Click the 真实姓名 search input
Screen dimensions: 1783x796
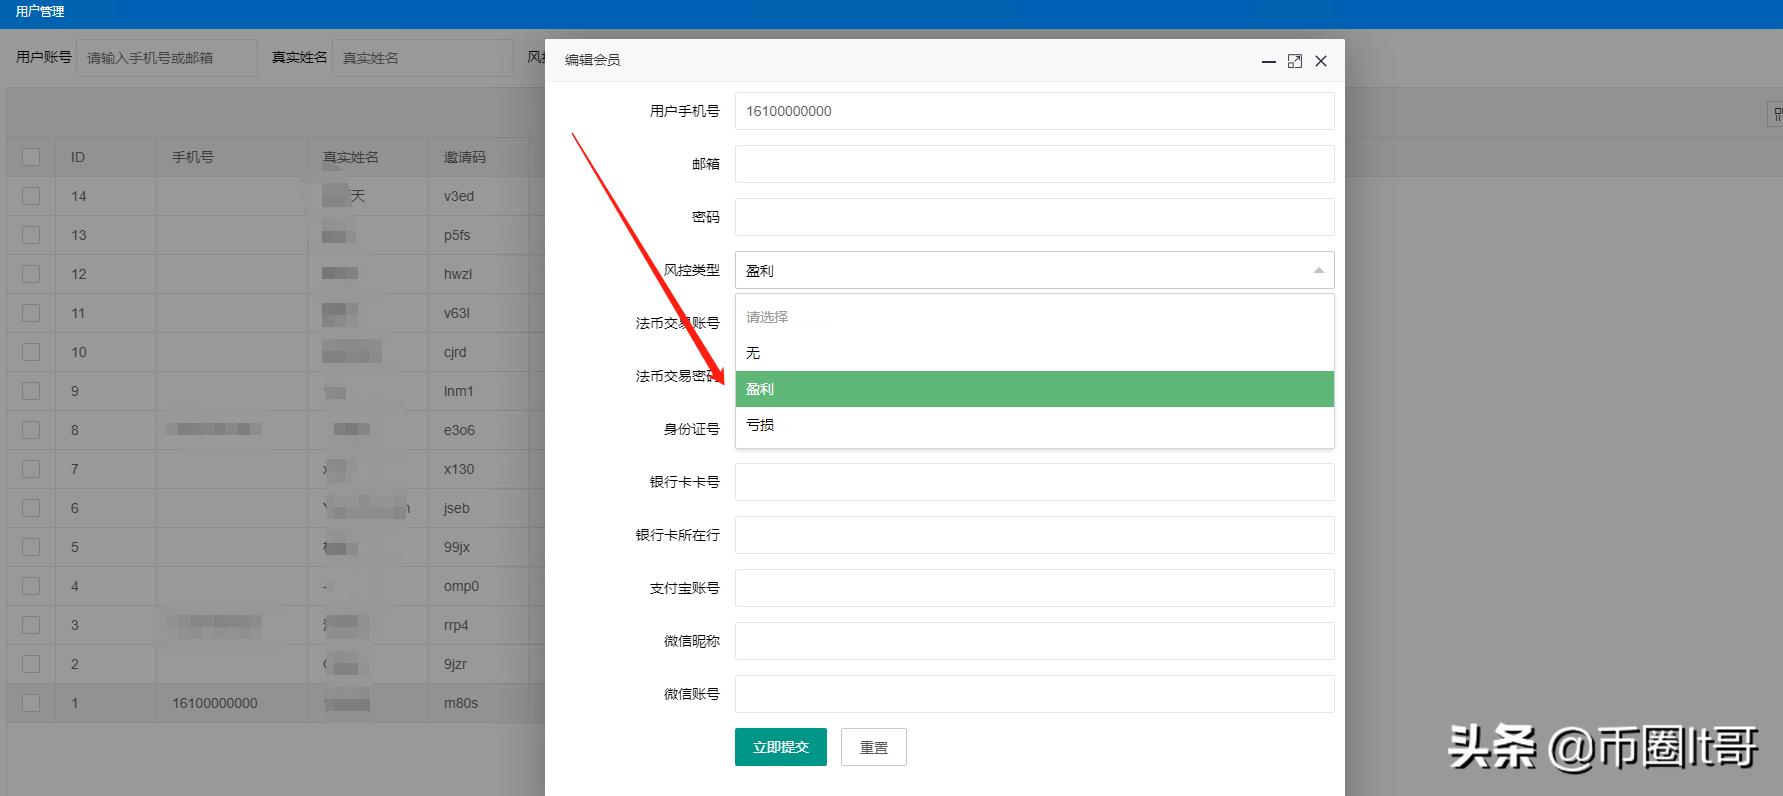423,58
